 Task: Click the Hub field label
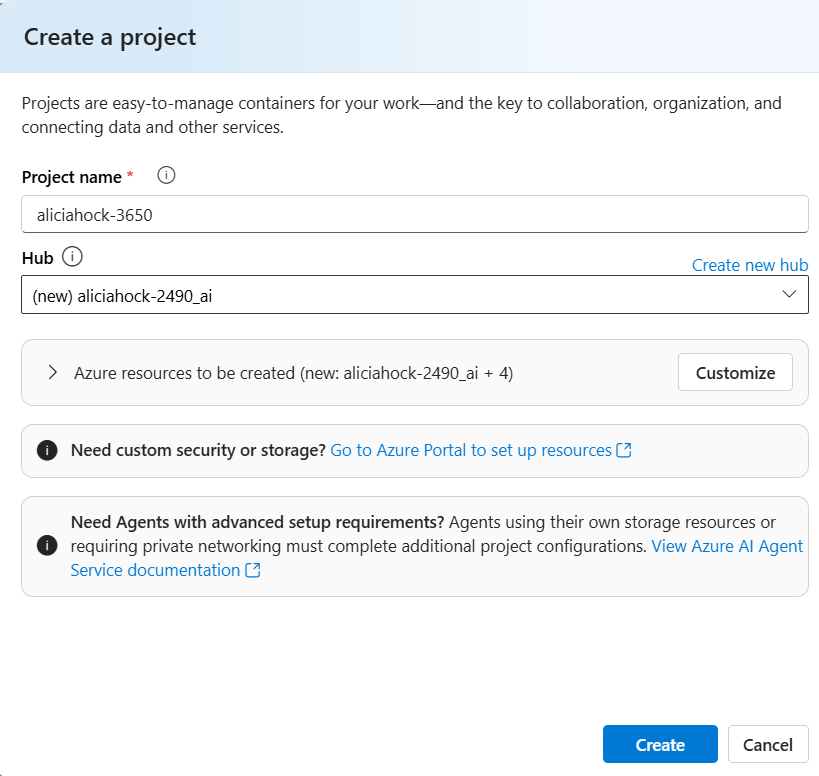[x=37, y=258]
